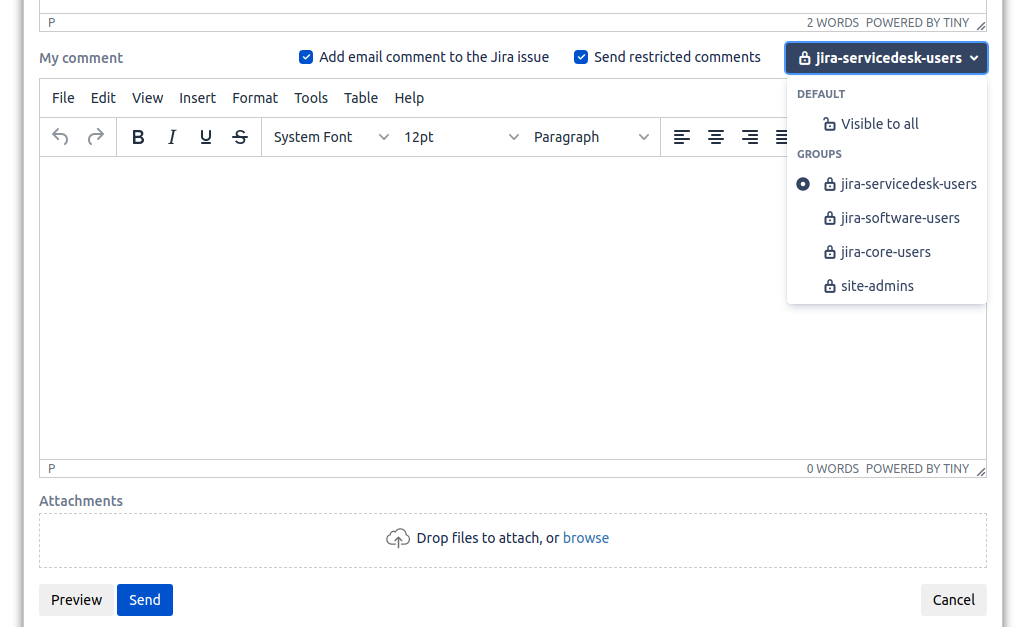Uncheck Add email comment to the Jira issue
This screenshot has width=1019, height=627.
click(306, 57)
